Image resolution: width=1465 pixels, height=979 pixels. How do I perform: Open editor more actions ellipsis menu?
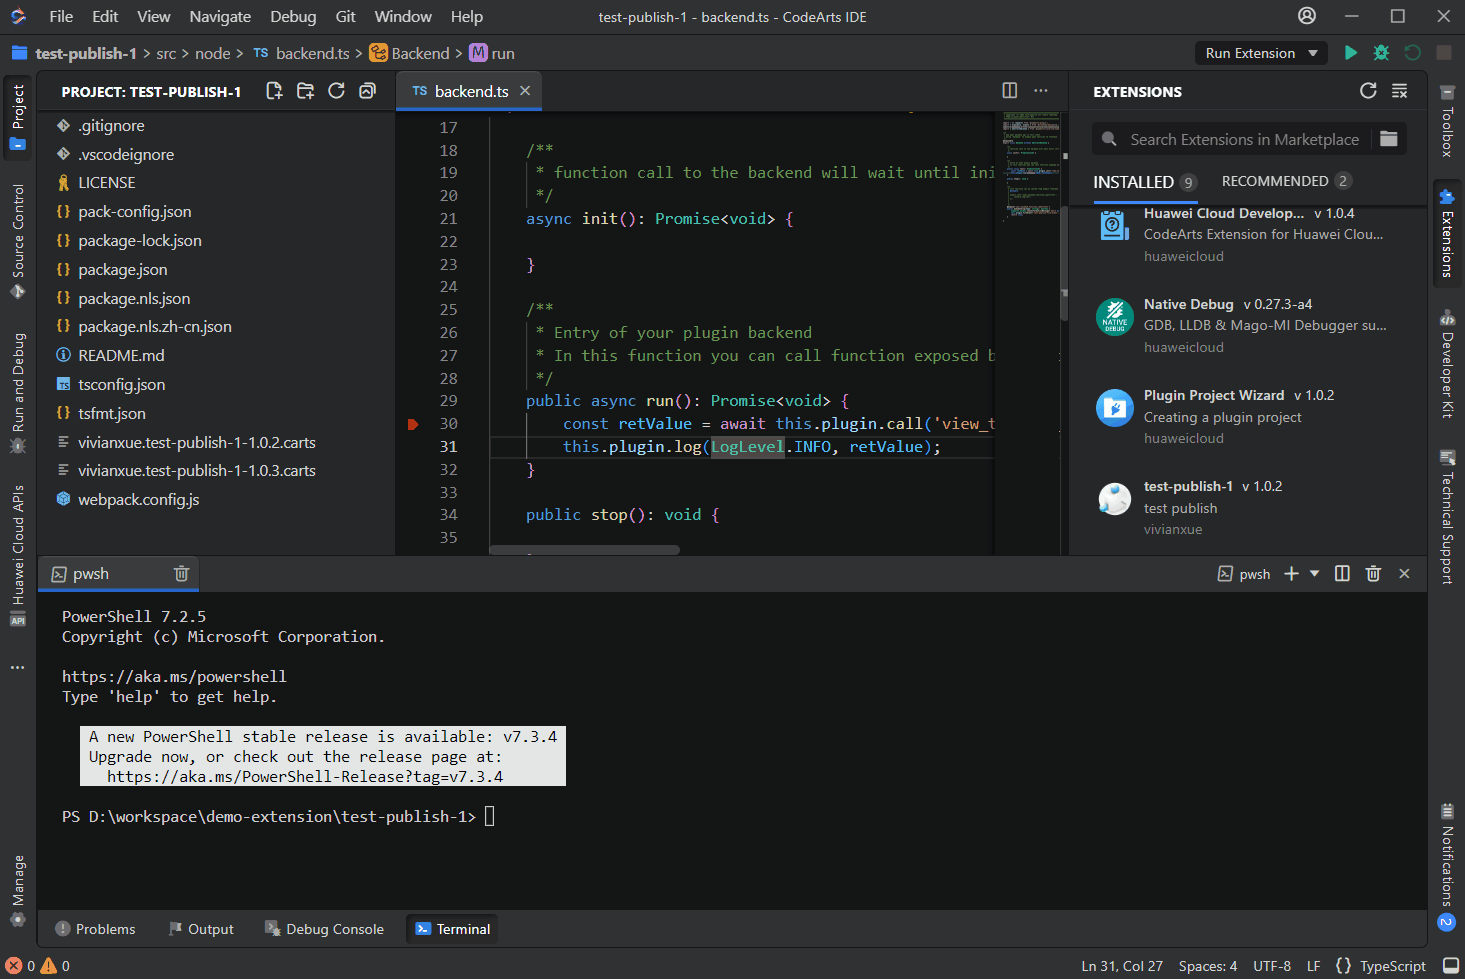pyautogui.click(x=1041, y=91)
